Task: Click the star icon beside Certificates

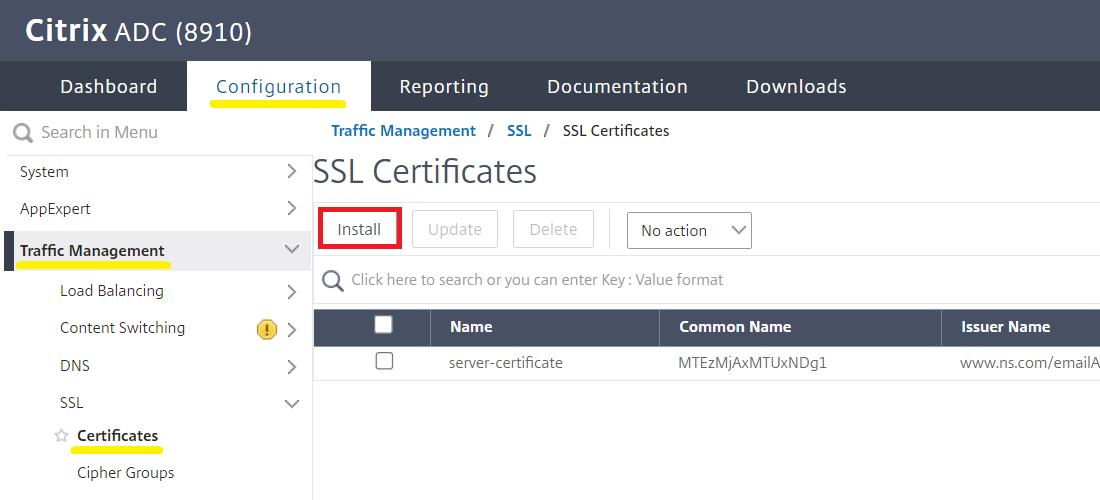Action: (x=62, y=435)
